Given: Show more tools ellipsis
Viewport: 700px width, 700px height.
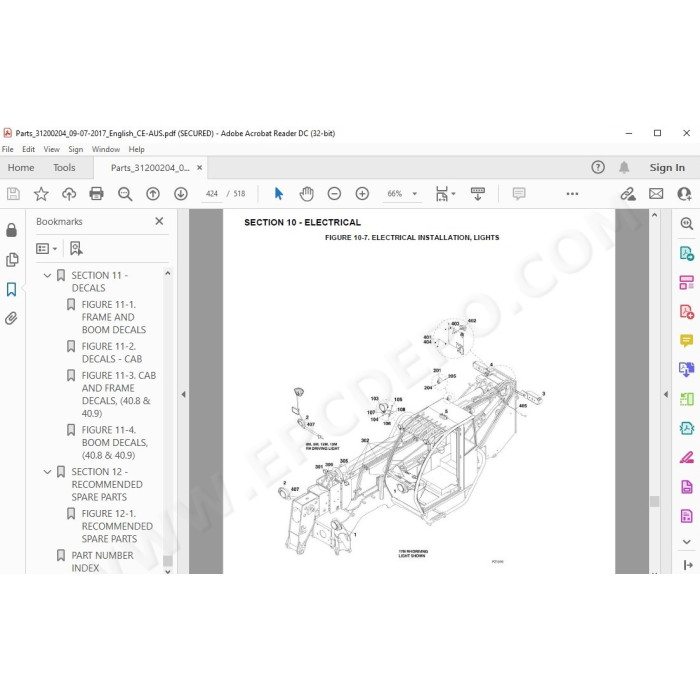Looking at the screenshot, I should [572, 194].
